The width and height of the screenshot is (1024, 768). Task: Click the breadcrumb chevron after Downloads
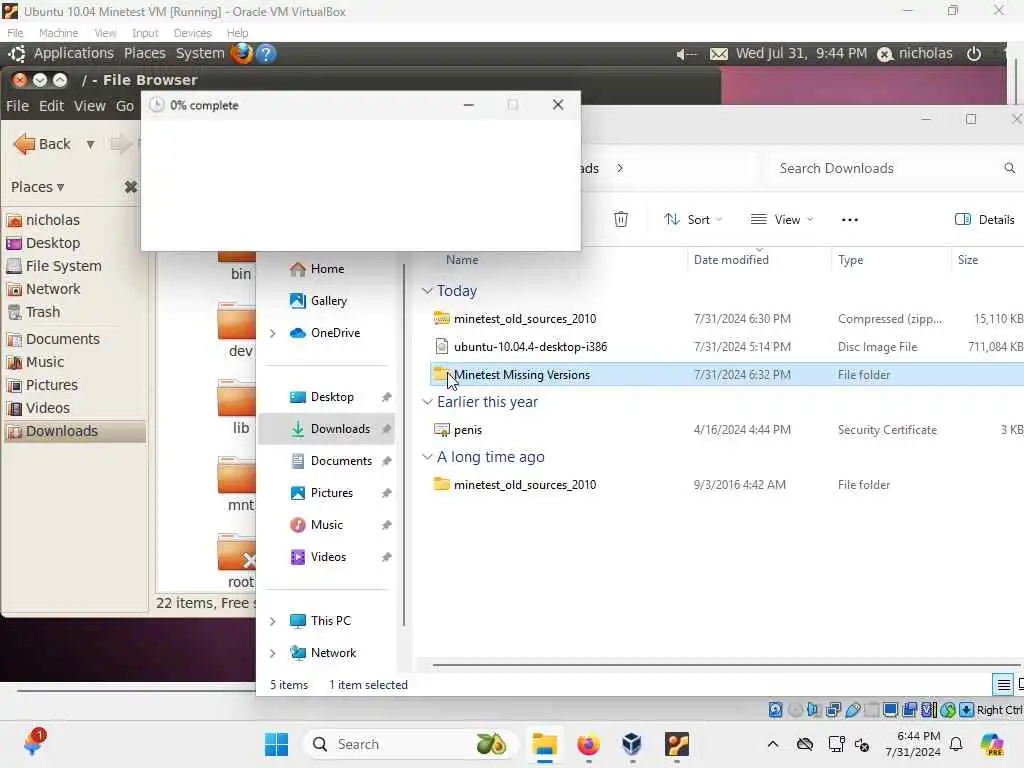(x=620, y=168)
